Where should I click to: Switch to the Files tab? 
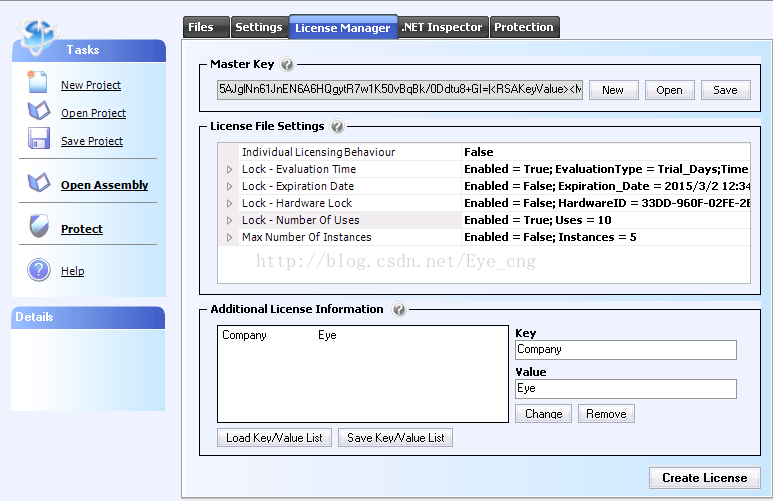pyautogui.click(x=206, y=27)
